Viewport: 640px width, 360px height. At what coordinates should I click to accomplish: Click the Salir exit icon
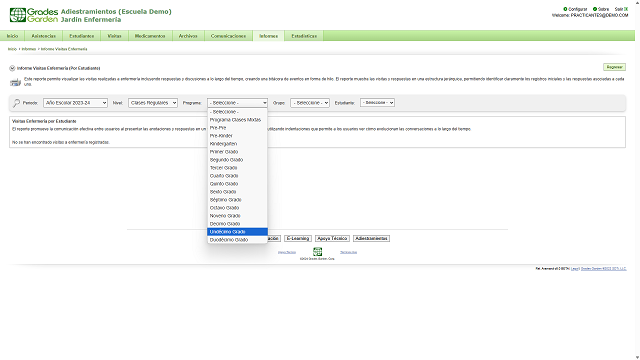626,9
